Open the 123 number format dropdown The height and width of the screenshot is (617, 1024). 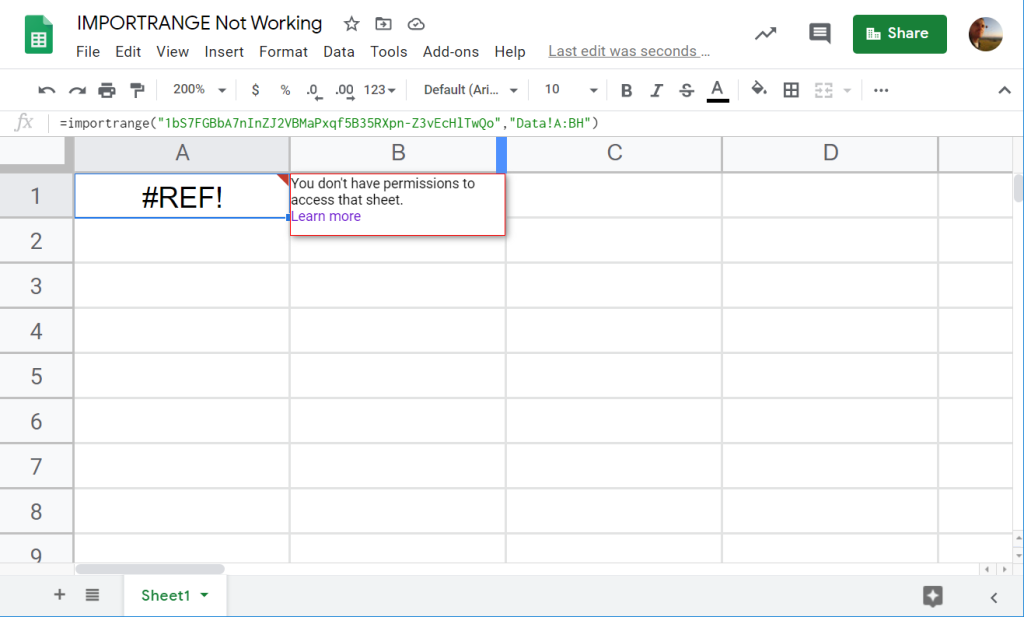pyautogui.click(x=378, y=89)
